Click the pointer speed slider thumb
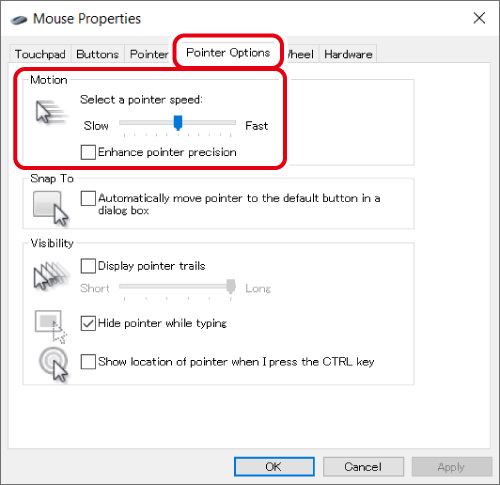Image resolution: width=500 pixels, height=485 pixels. (x=178, y=123)
